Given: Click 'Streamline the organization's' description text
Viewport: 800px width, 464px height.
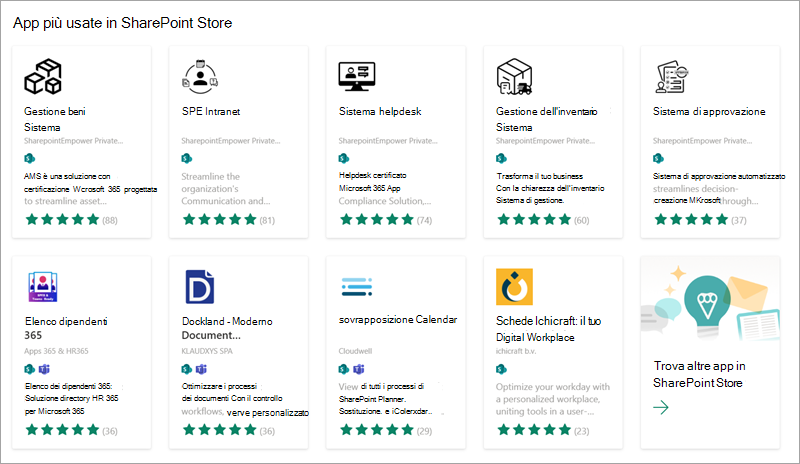Looking at the screenshot, I should coord(210,182).
